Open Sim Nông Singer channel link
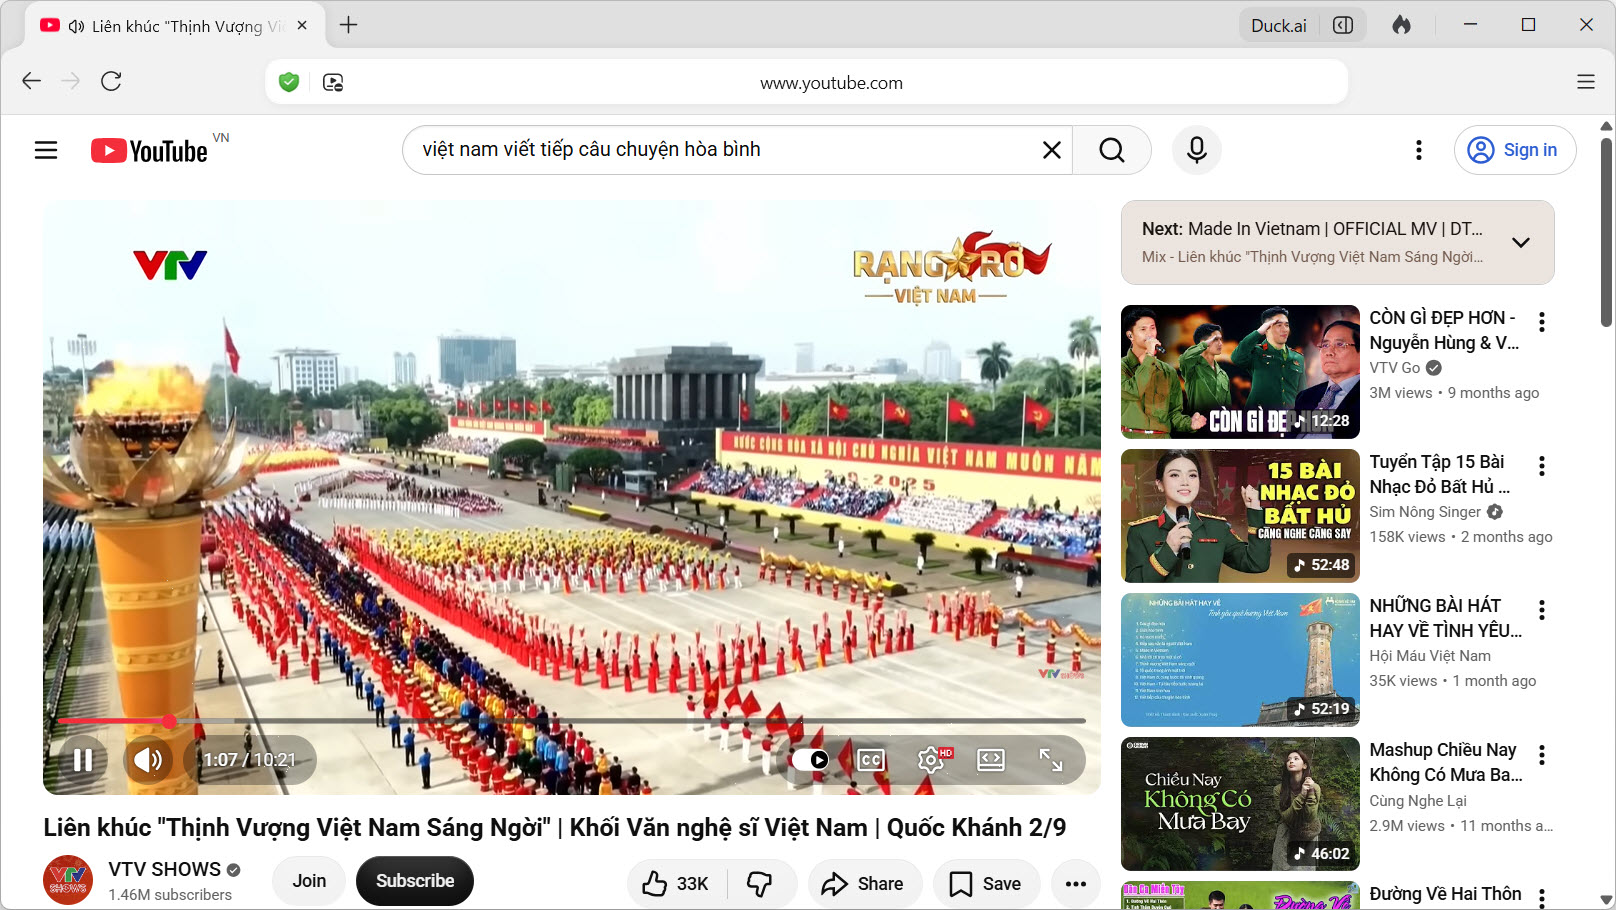The width and height of the screenshot is (1616, 910). coord(1425,512)
